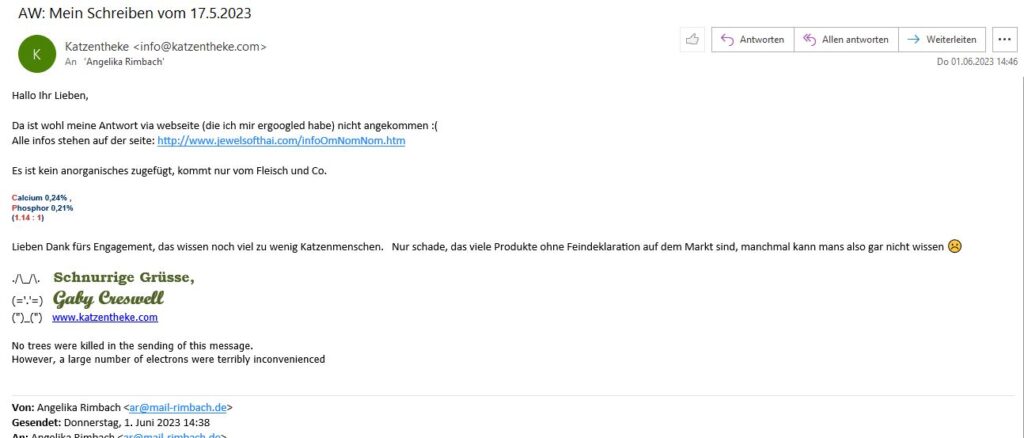Click sender name Katzentheke in header

click(x=97, y=46)
